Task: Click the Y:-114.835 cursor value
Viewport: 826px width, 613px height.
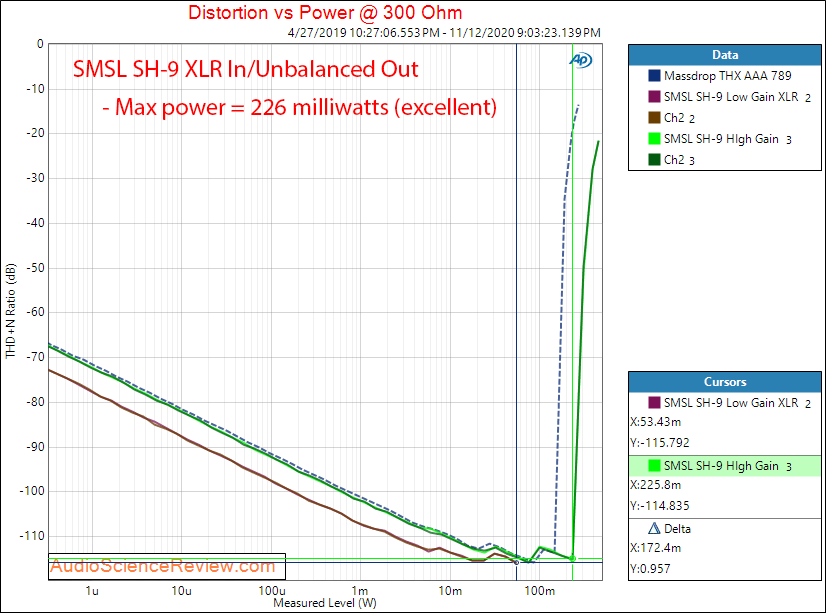Action: tap(660, 506)
